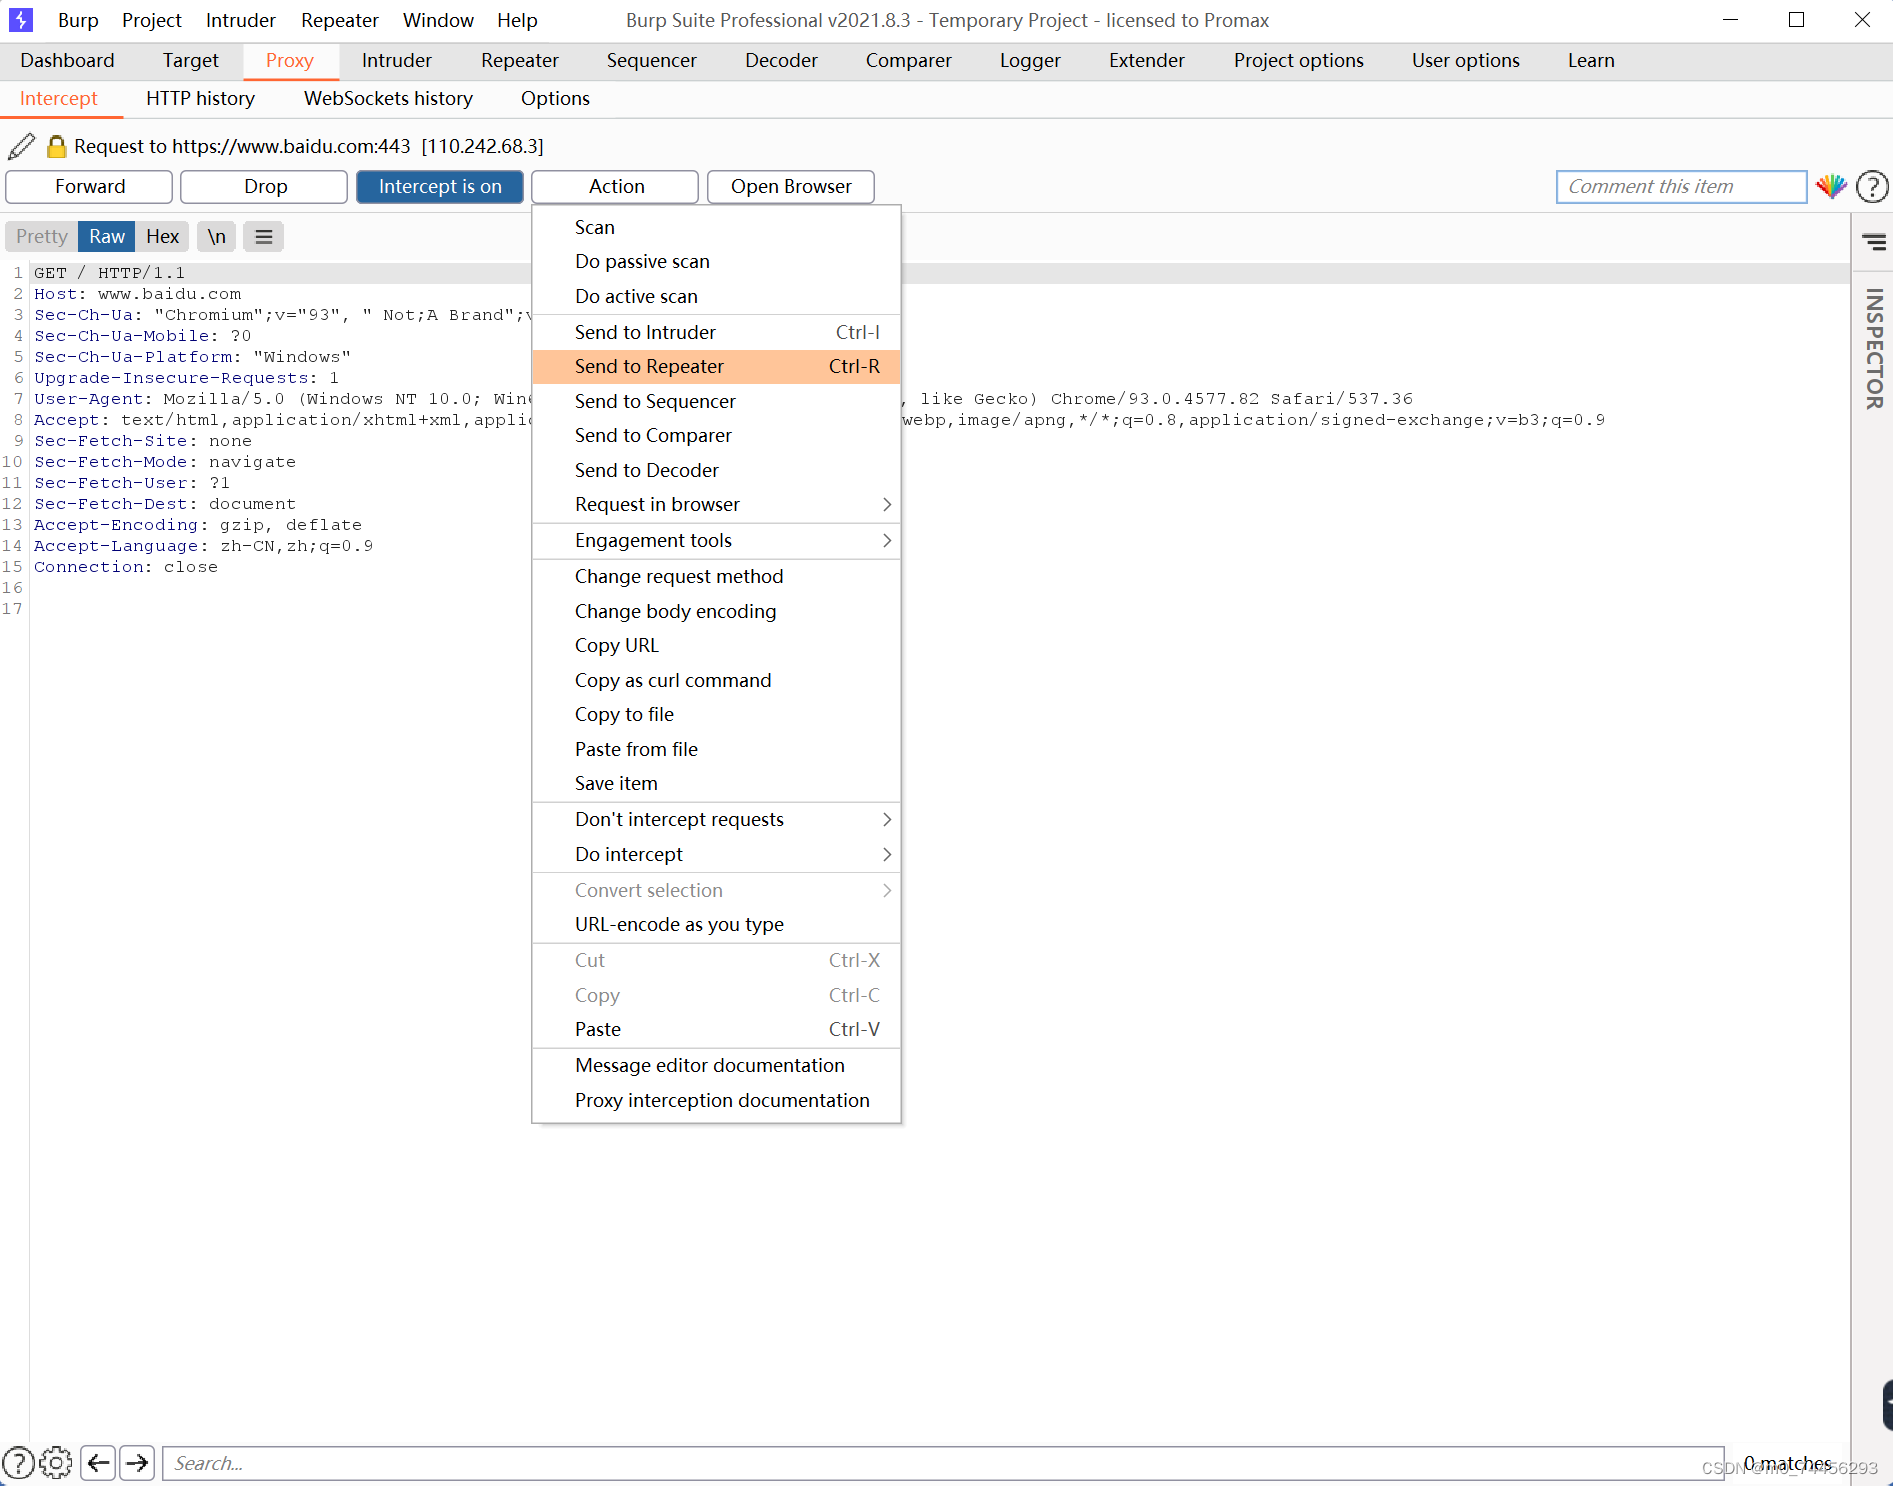The image size is (1893, 1486).
Task: Select Send to Repeater menu entry
Action: [716, 367]
